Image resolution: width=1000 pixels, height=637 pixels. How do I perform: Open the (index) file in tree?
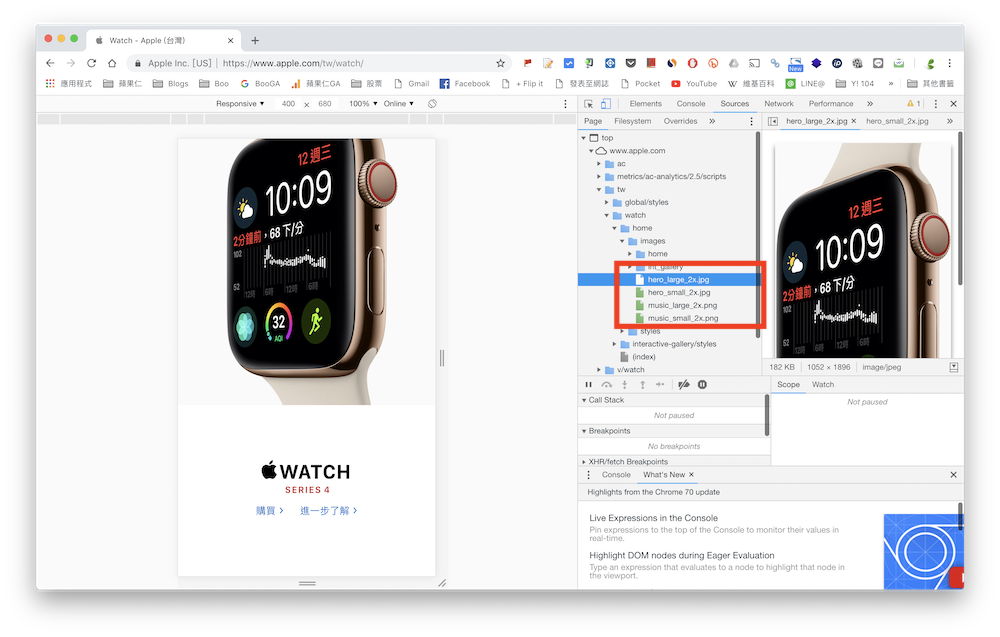tap(643, 357)
